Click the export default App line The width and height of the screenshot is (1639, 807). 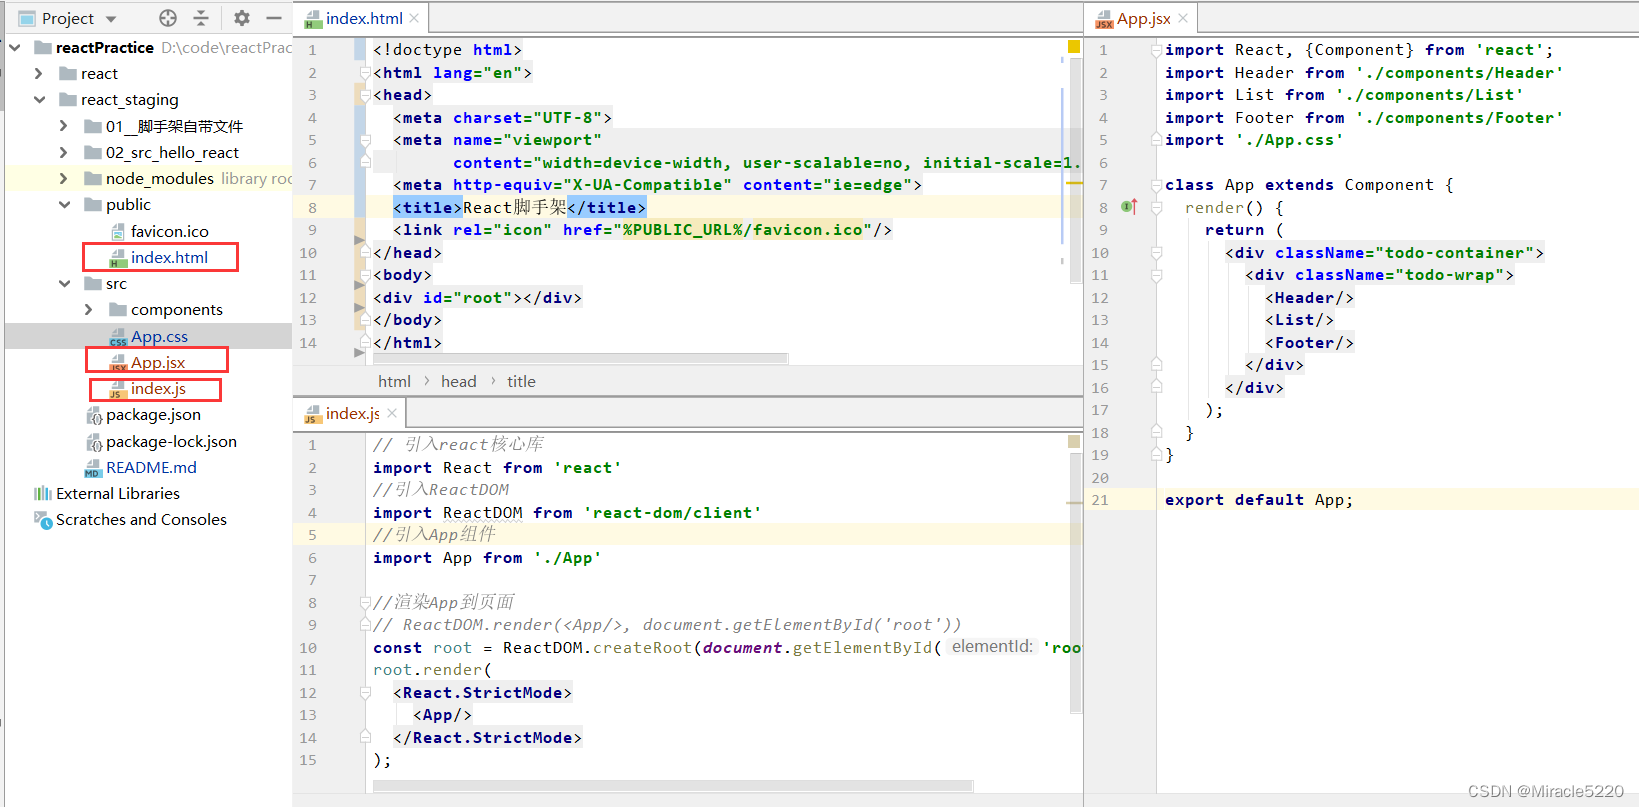pos(1259,500)
